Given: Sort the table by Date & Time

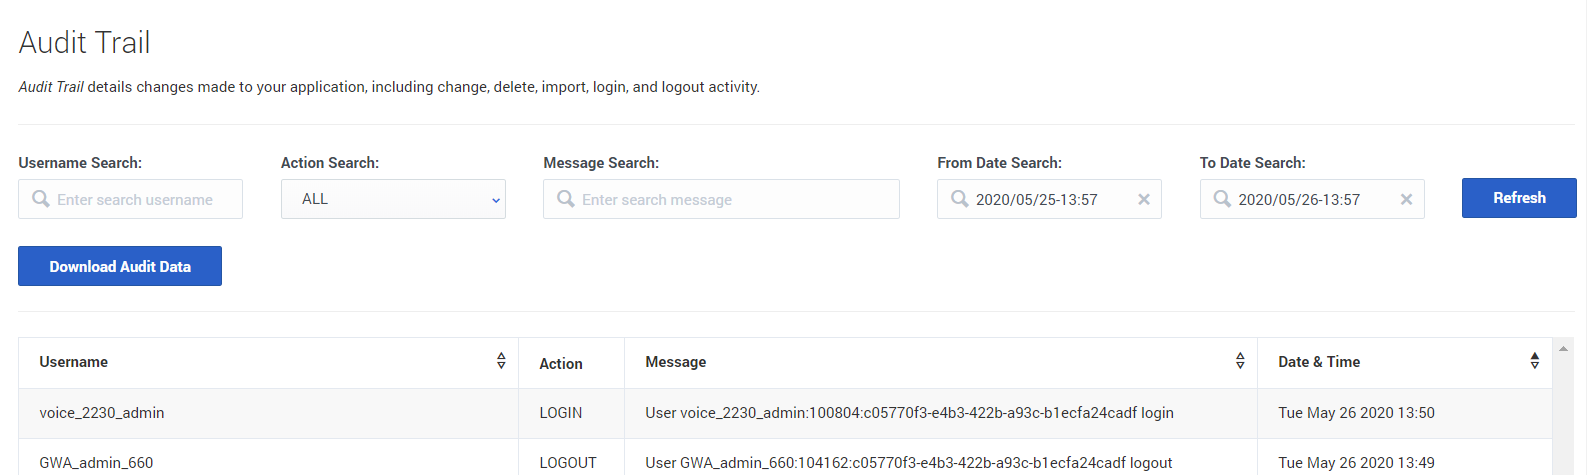Looking at the screenshot, I should tap(1534, 361).
